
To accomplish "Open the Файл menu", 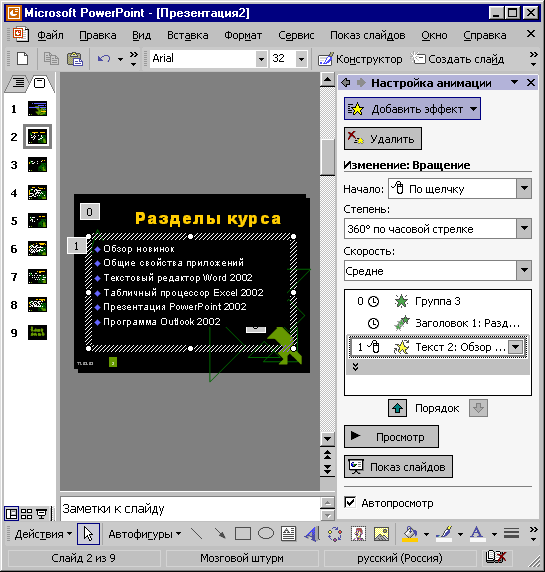I will point(50,35).
